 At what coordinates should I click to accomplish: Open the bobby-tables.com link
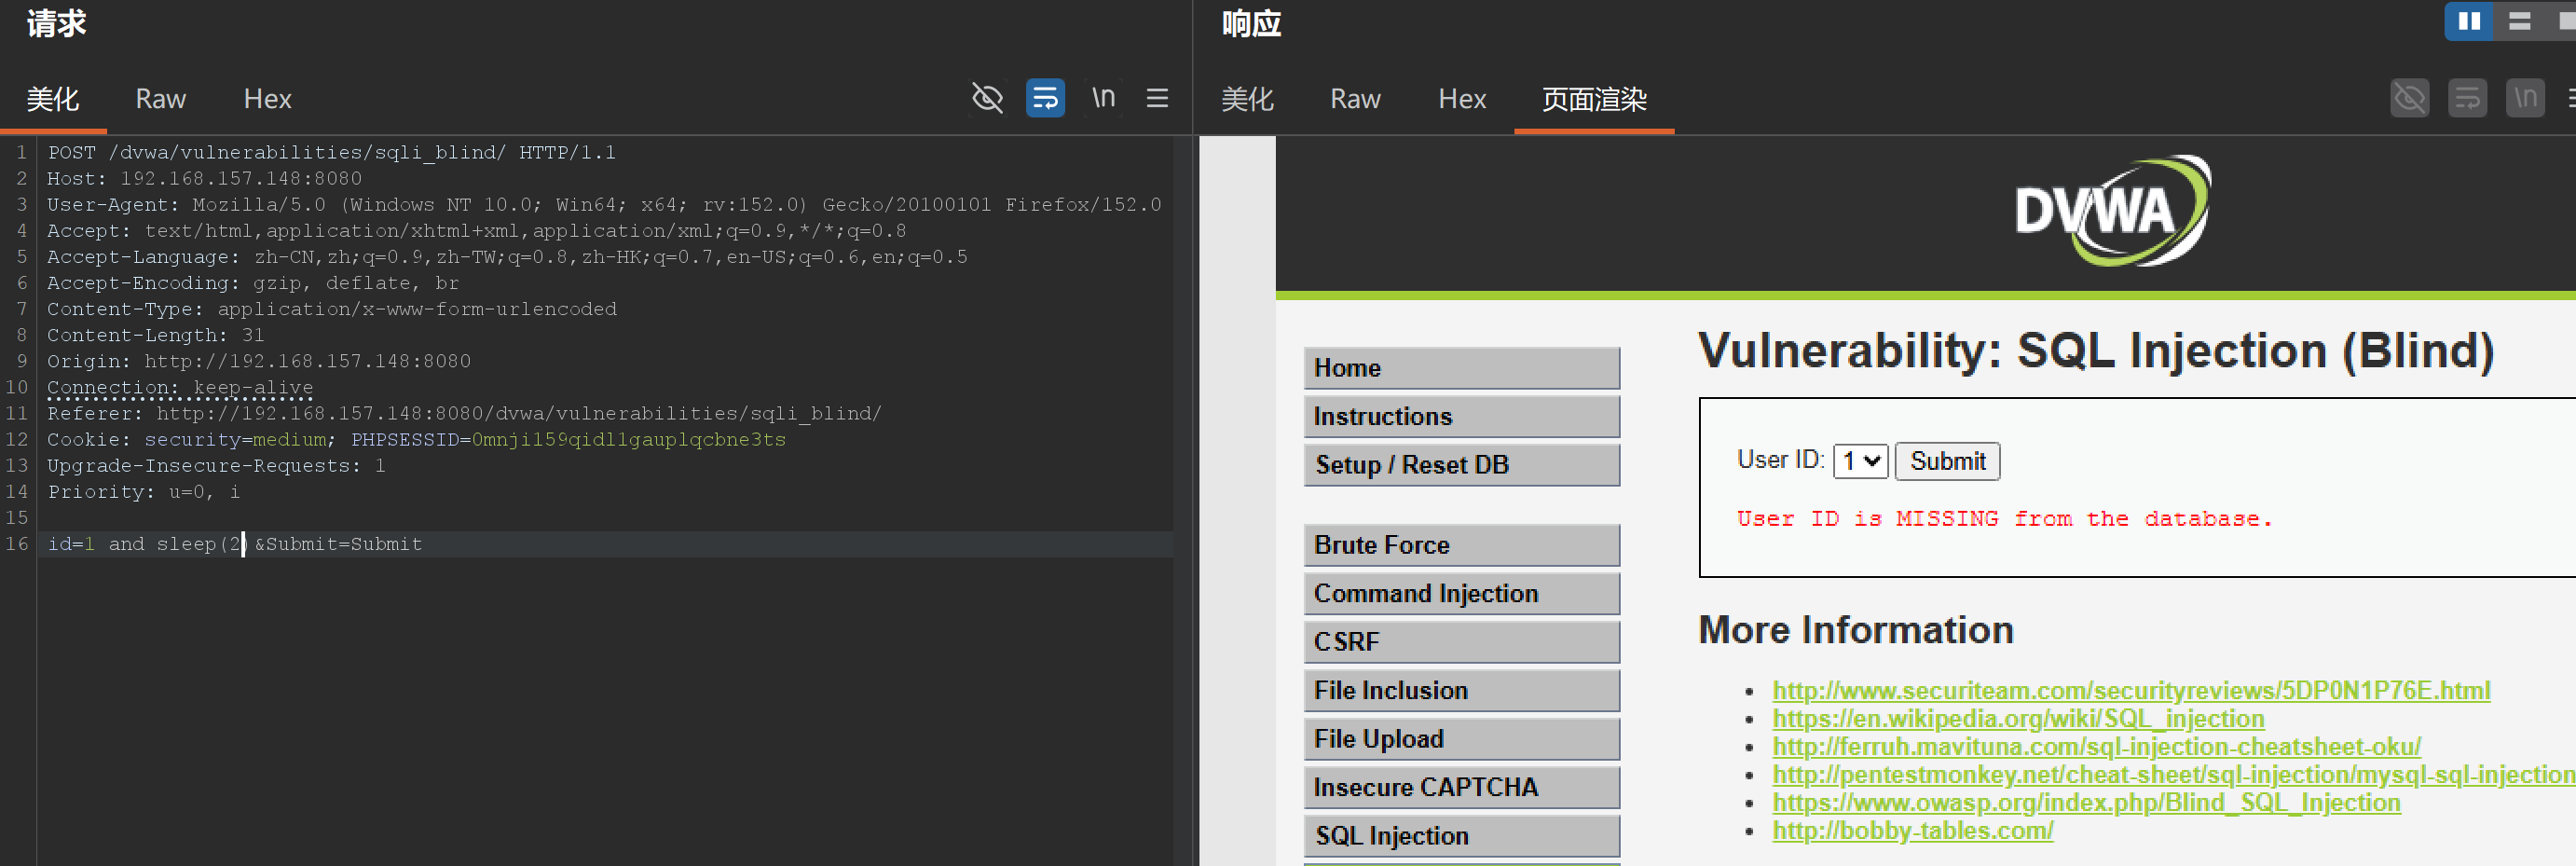tap(1912, 830)
